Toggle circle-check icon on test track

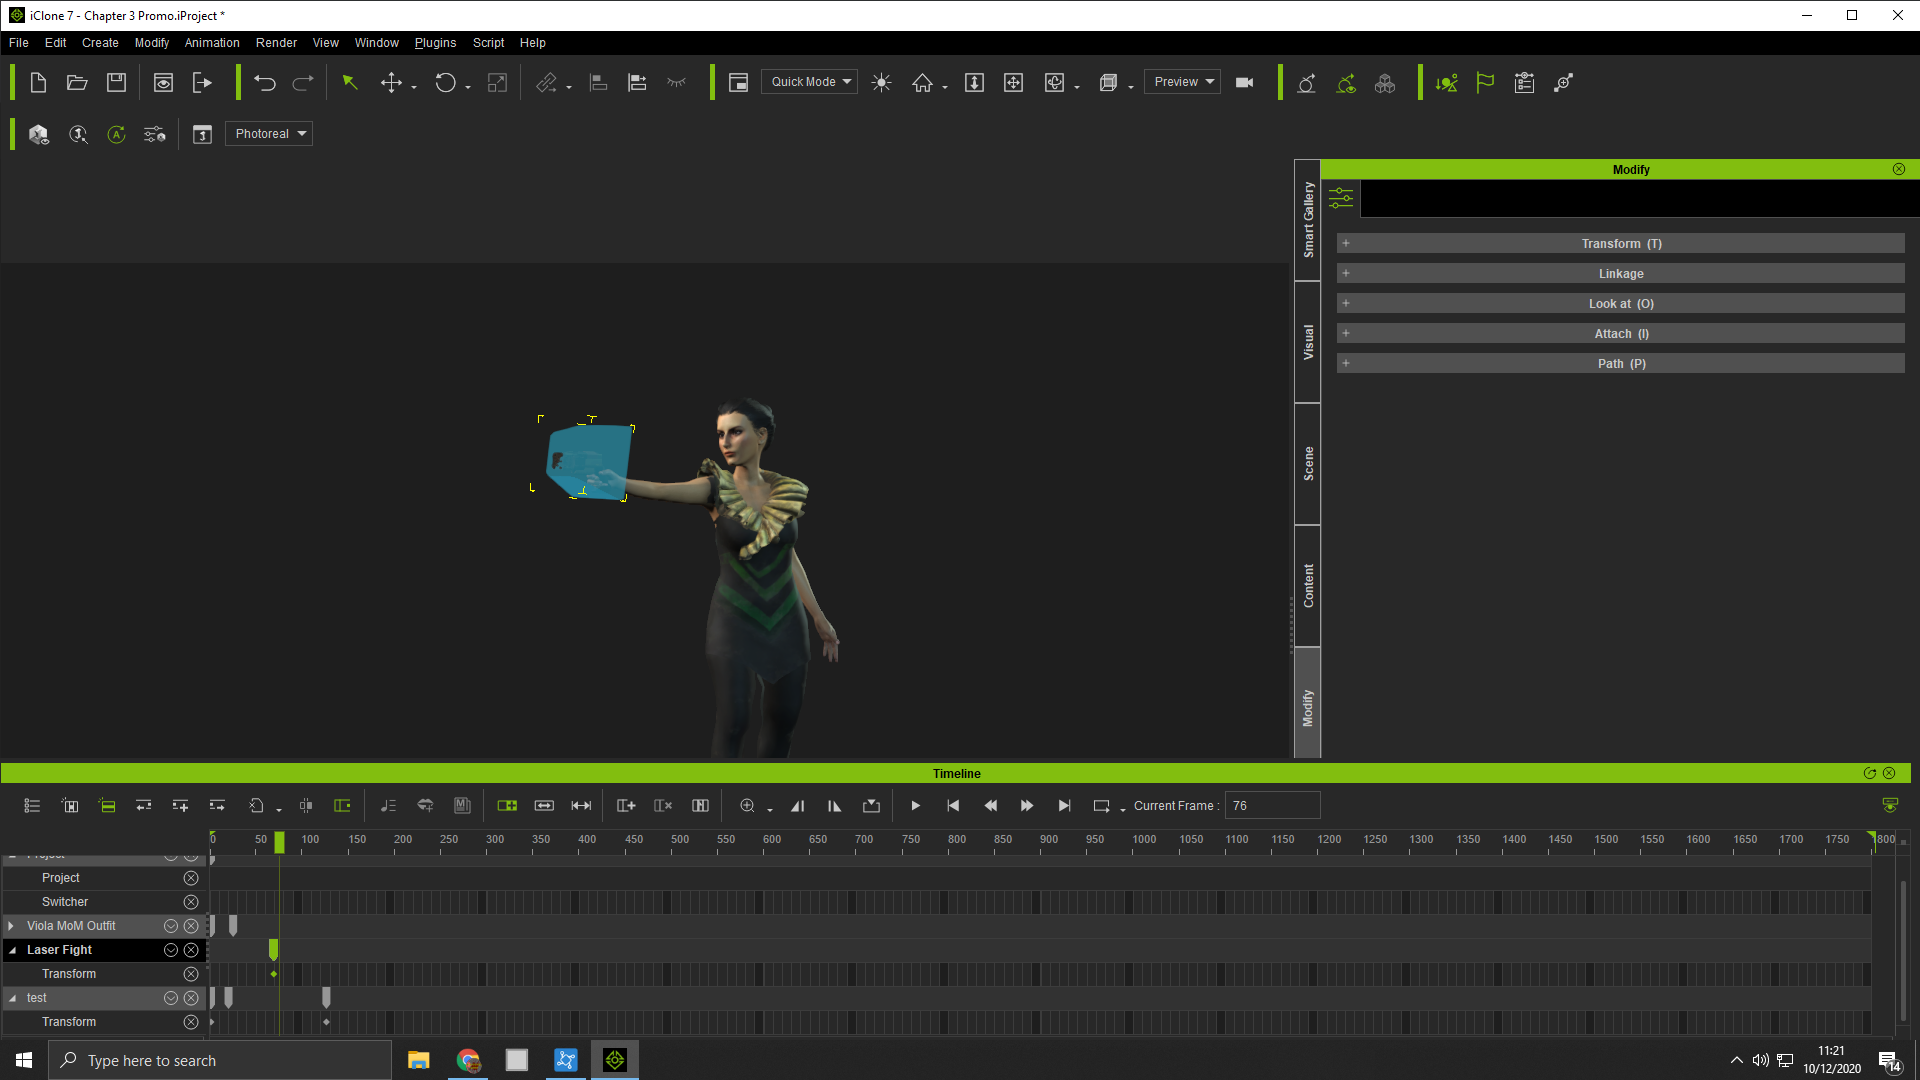[x=171, y=998]
